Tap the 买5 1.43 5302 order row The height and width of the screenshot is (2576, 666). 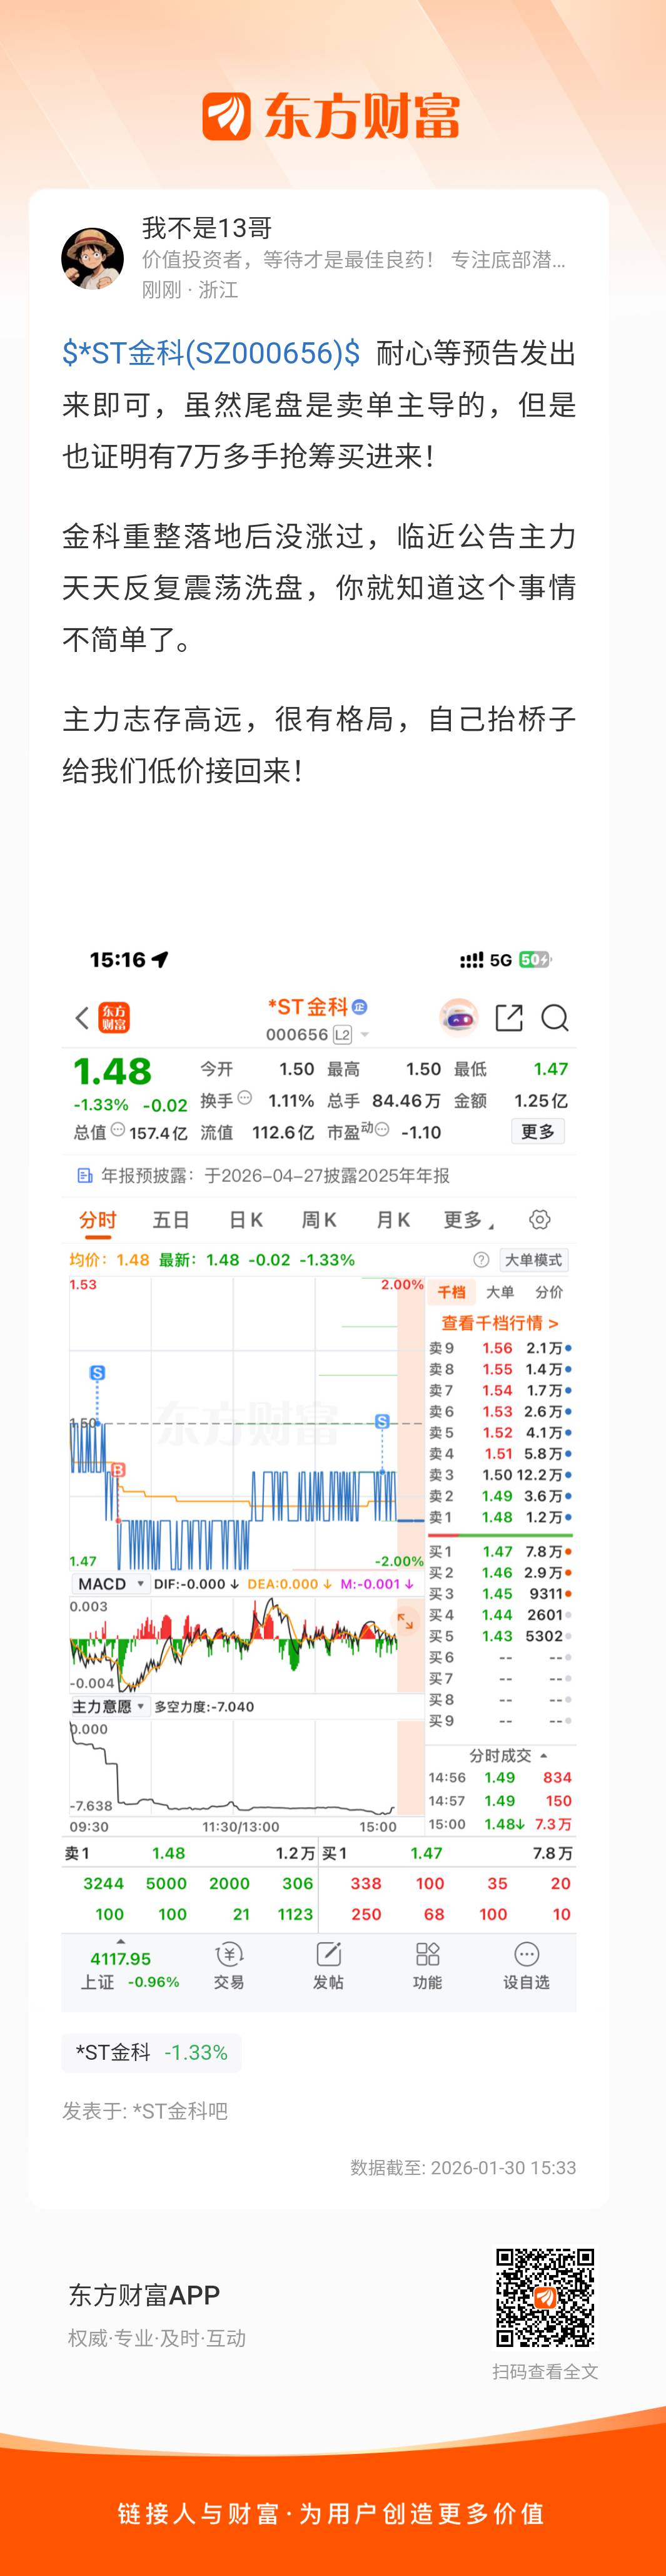click(500, 1636)
